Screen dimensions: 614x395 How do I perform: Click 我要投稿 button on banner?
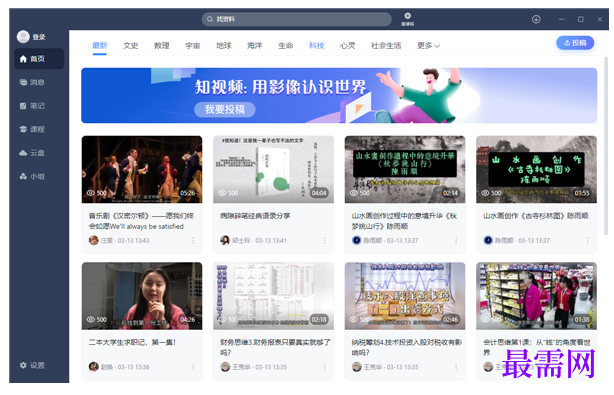click(x=225, y=110)
